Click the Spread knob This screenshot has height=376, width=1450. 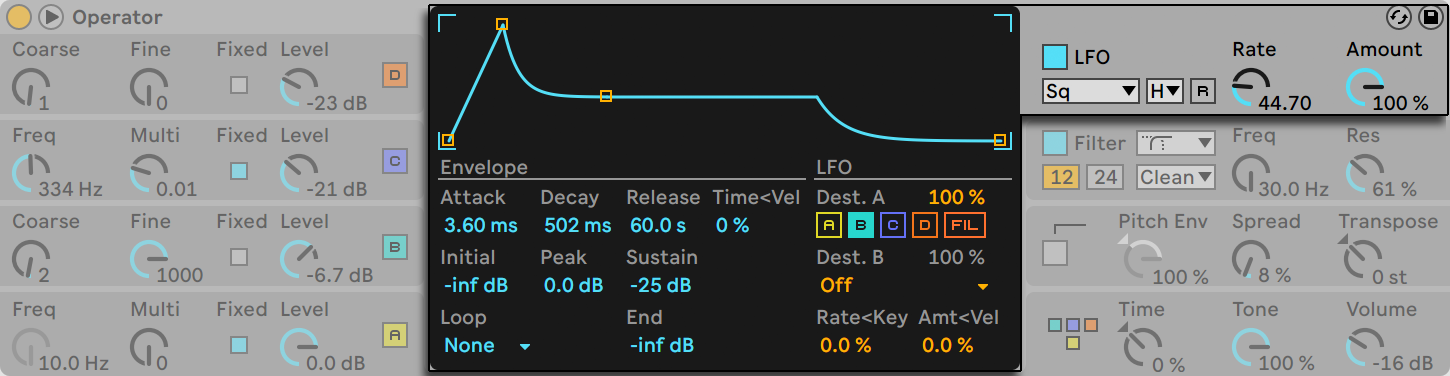tap(1250, 260)
